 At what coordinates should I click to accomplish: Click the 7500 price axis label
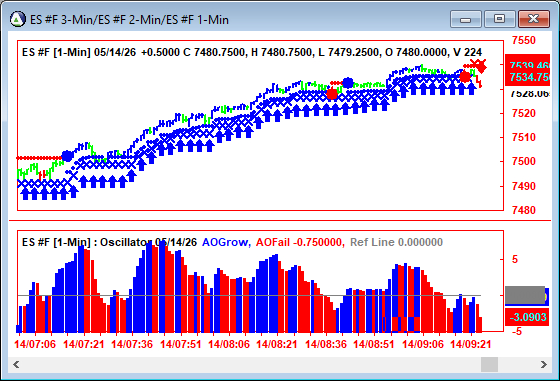(x=524, y=161)
